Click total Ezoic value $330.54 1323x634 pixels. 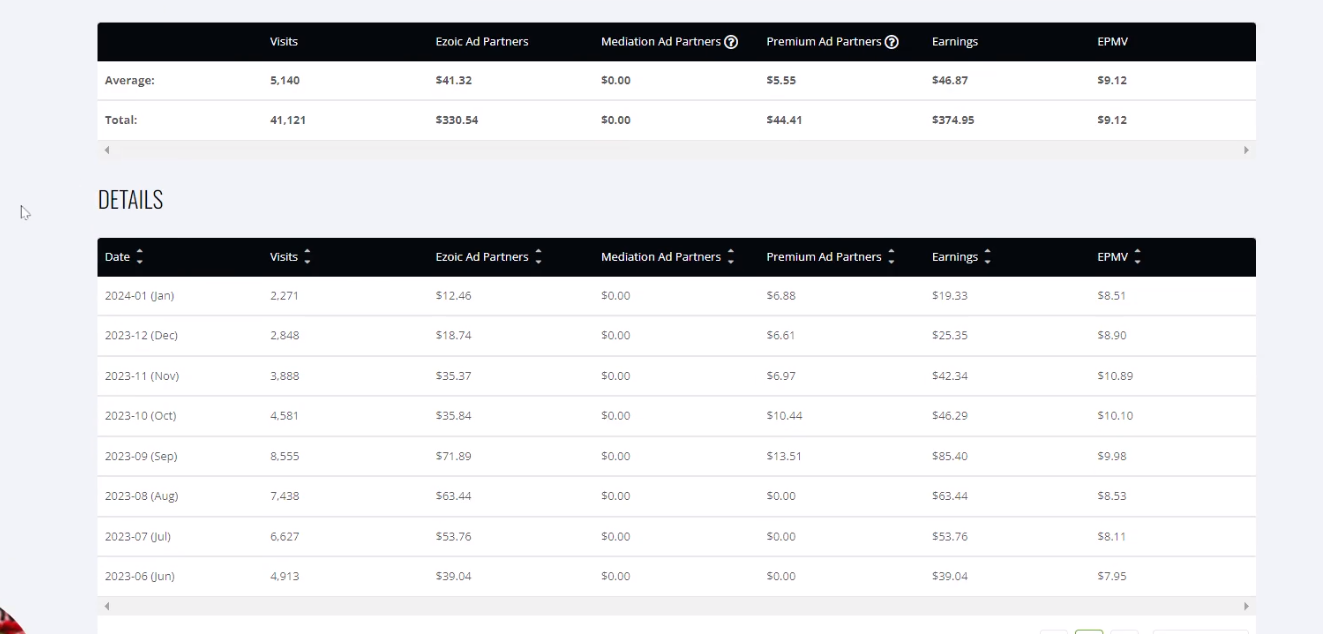[457, 120]
